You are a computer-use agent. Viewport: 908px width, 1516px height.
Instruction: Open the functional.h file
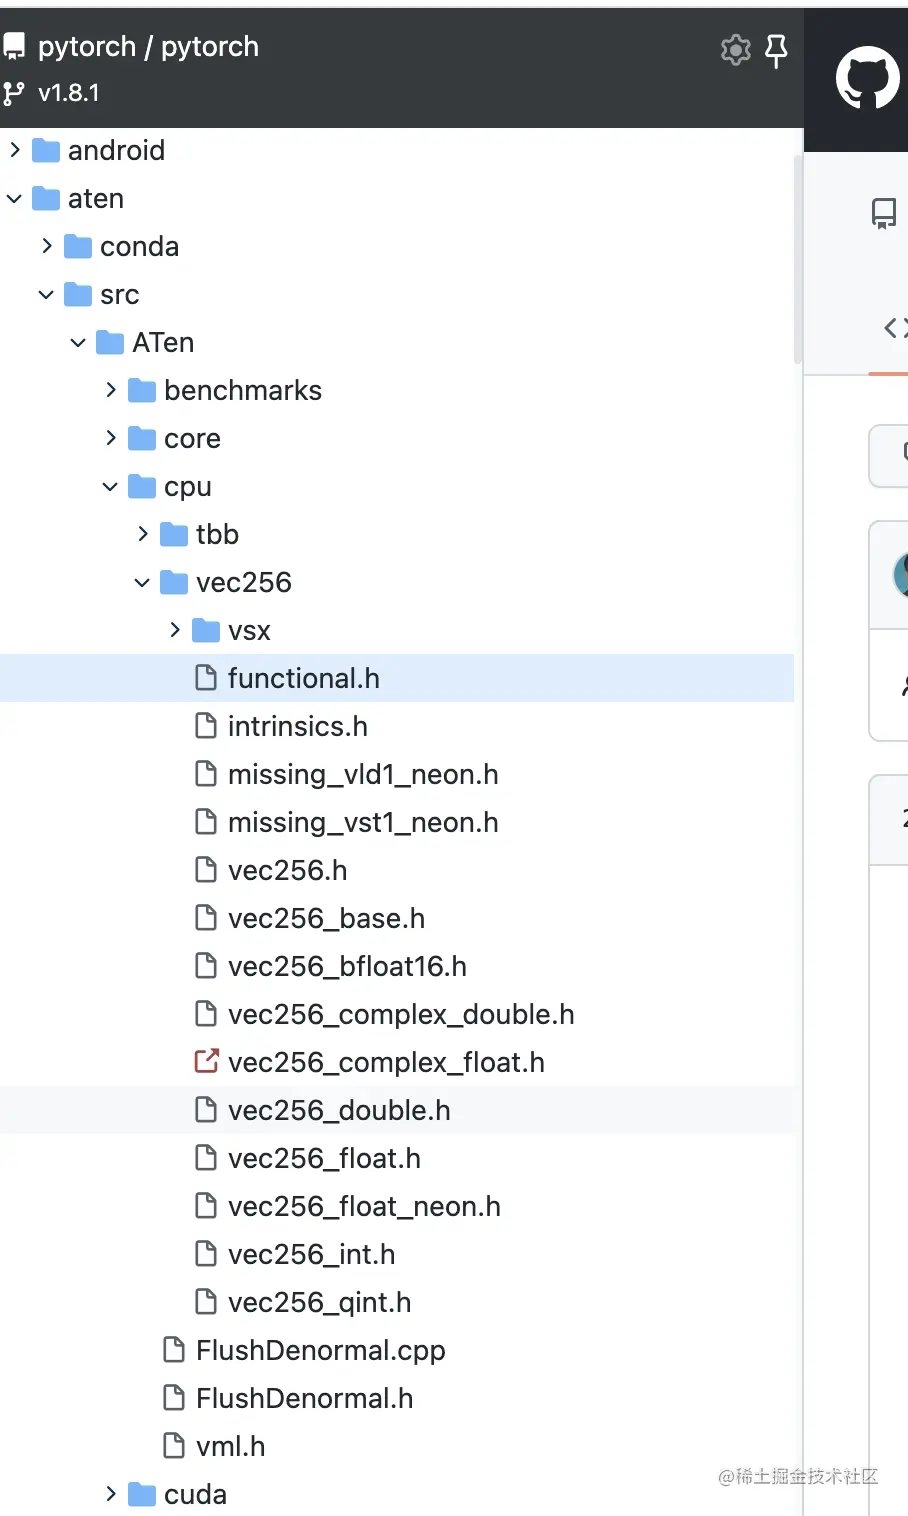[303, 678]
